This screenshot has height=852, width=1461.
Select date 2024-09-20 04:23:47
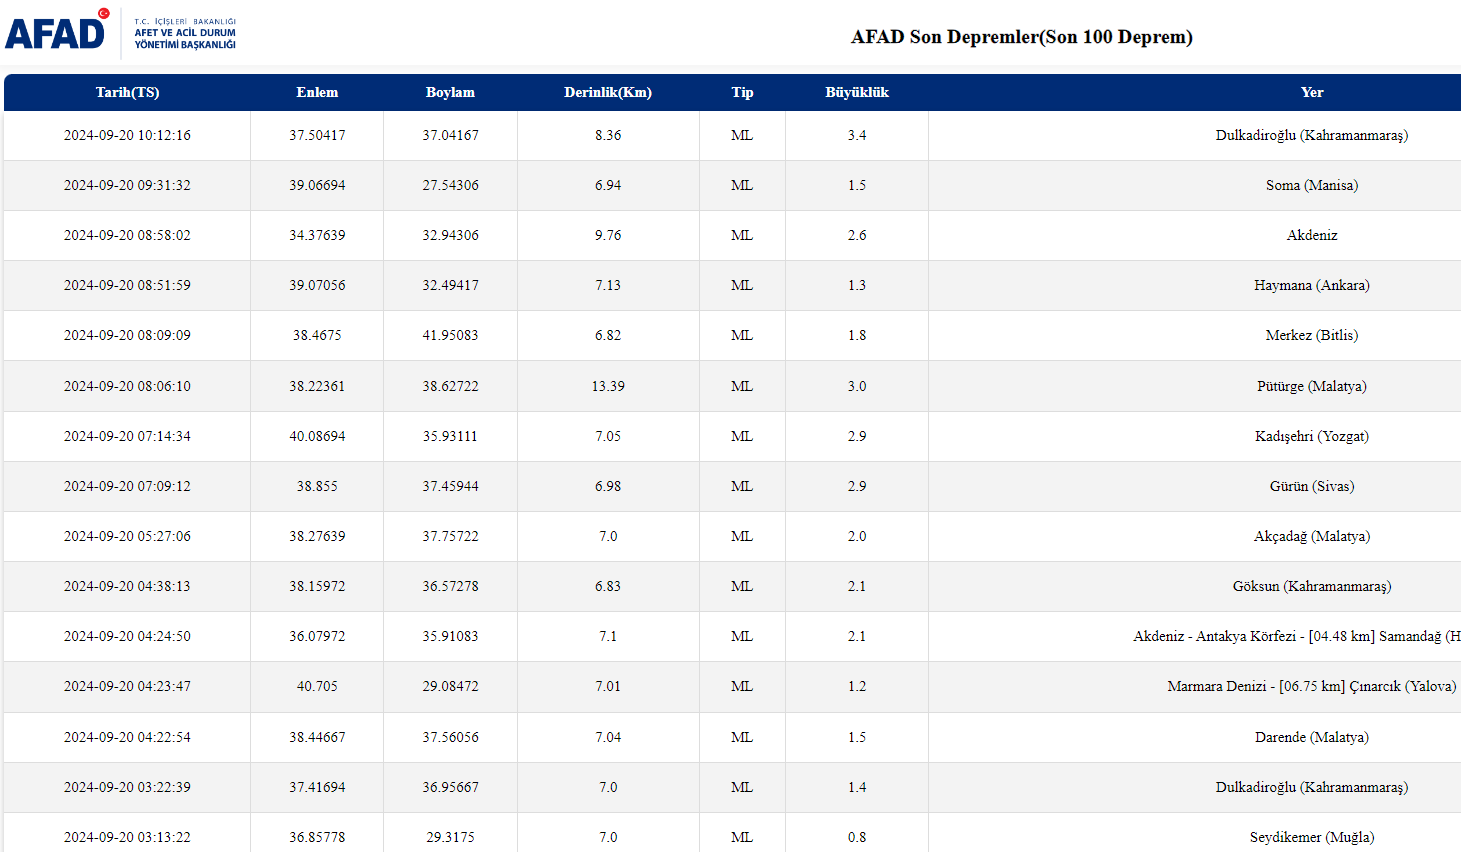coord(127,686)
